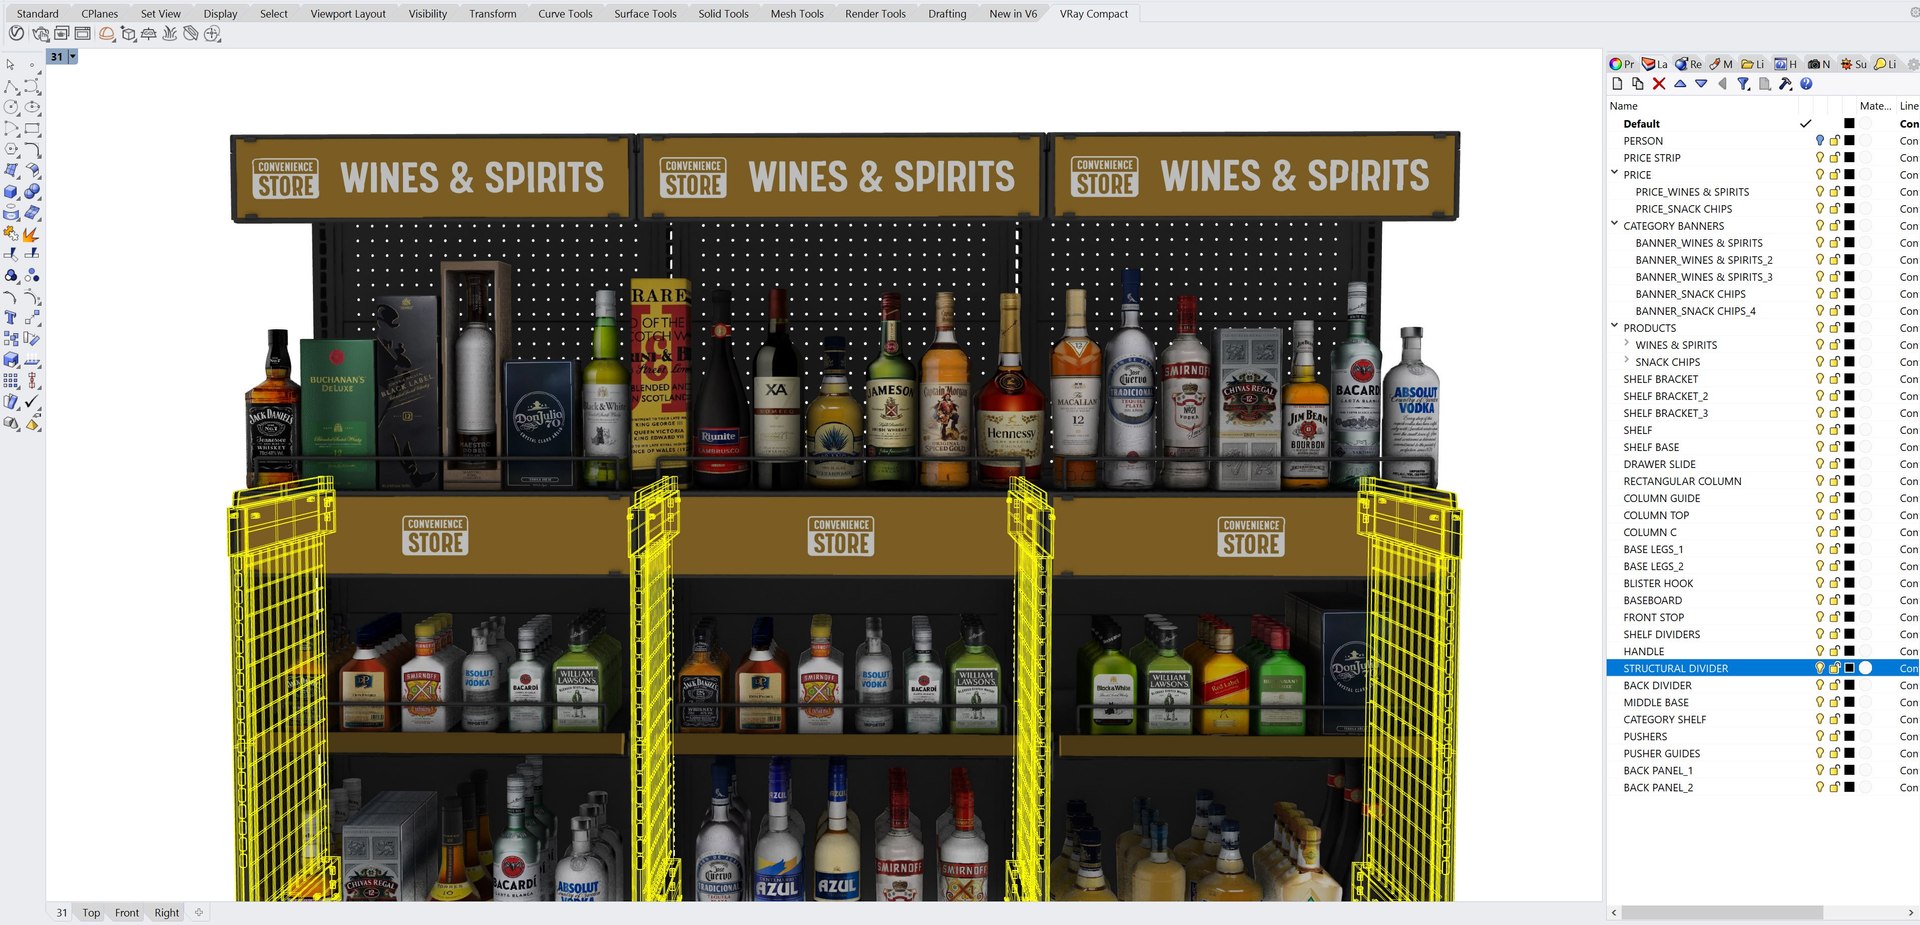
Task: Select the FRONT STOP layer row
Action: point(1763,617)
